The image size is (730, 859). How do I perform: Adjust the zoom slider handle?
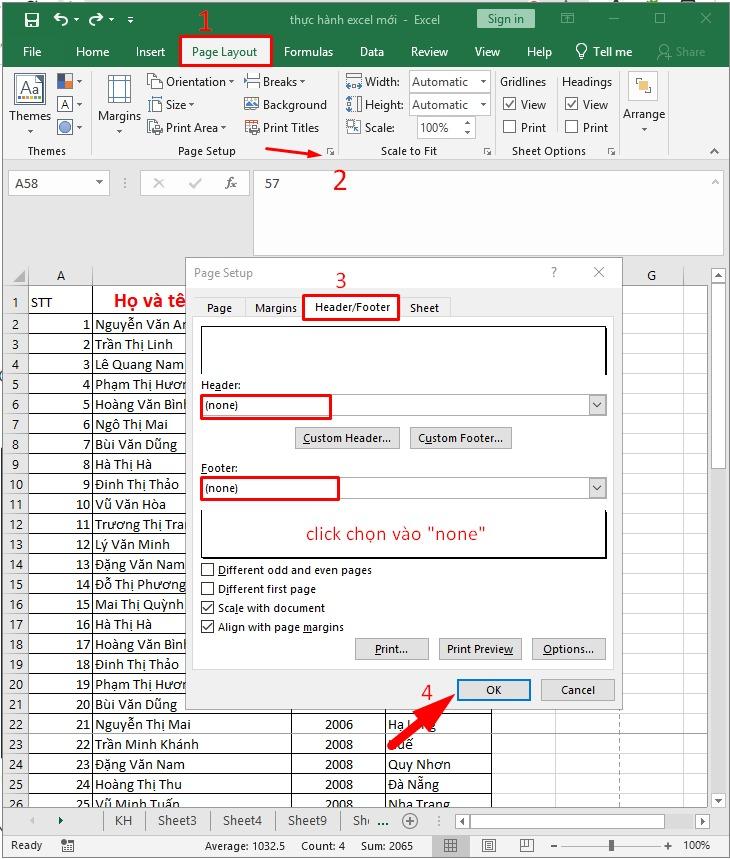(611, 845)
